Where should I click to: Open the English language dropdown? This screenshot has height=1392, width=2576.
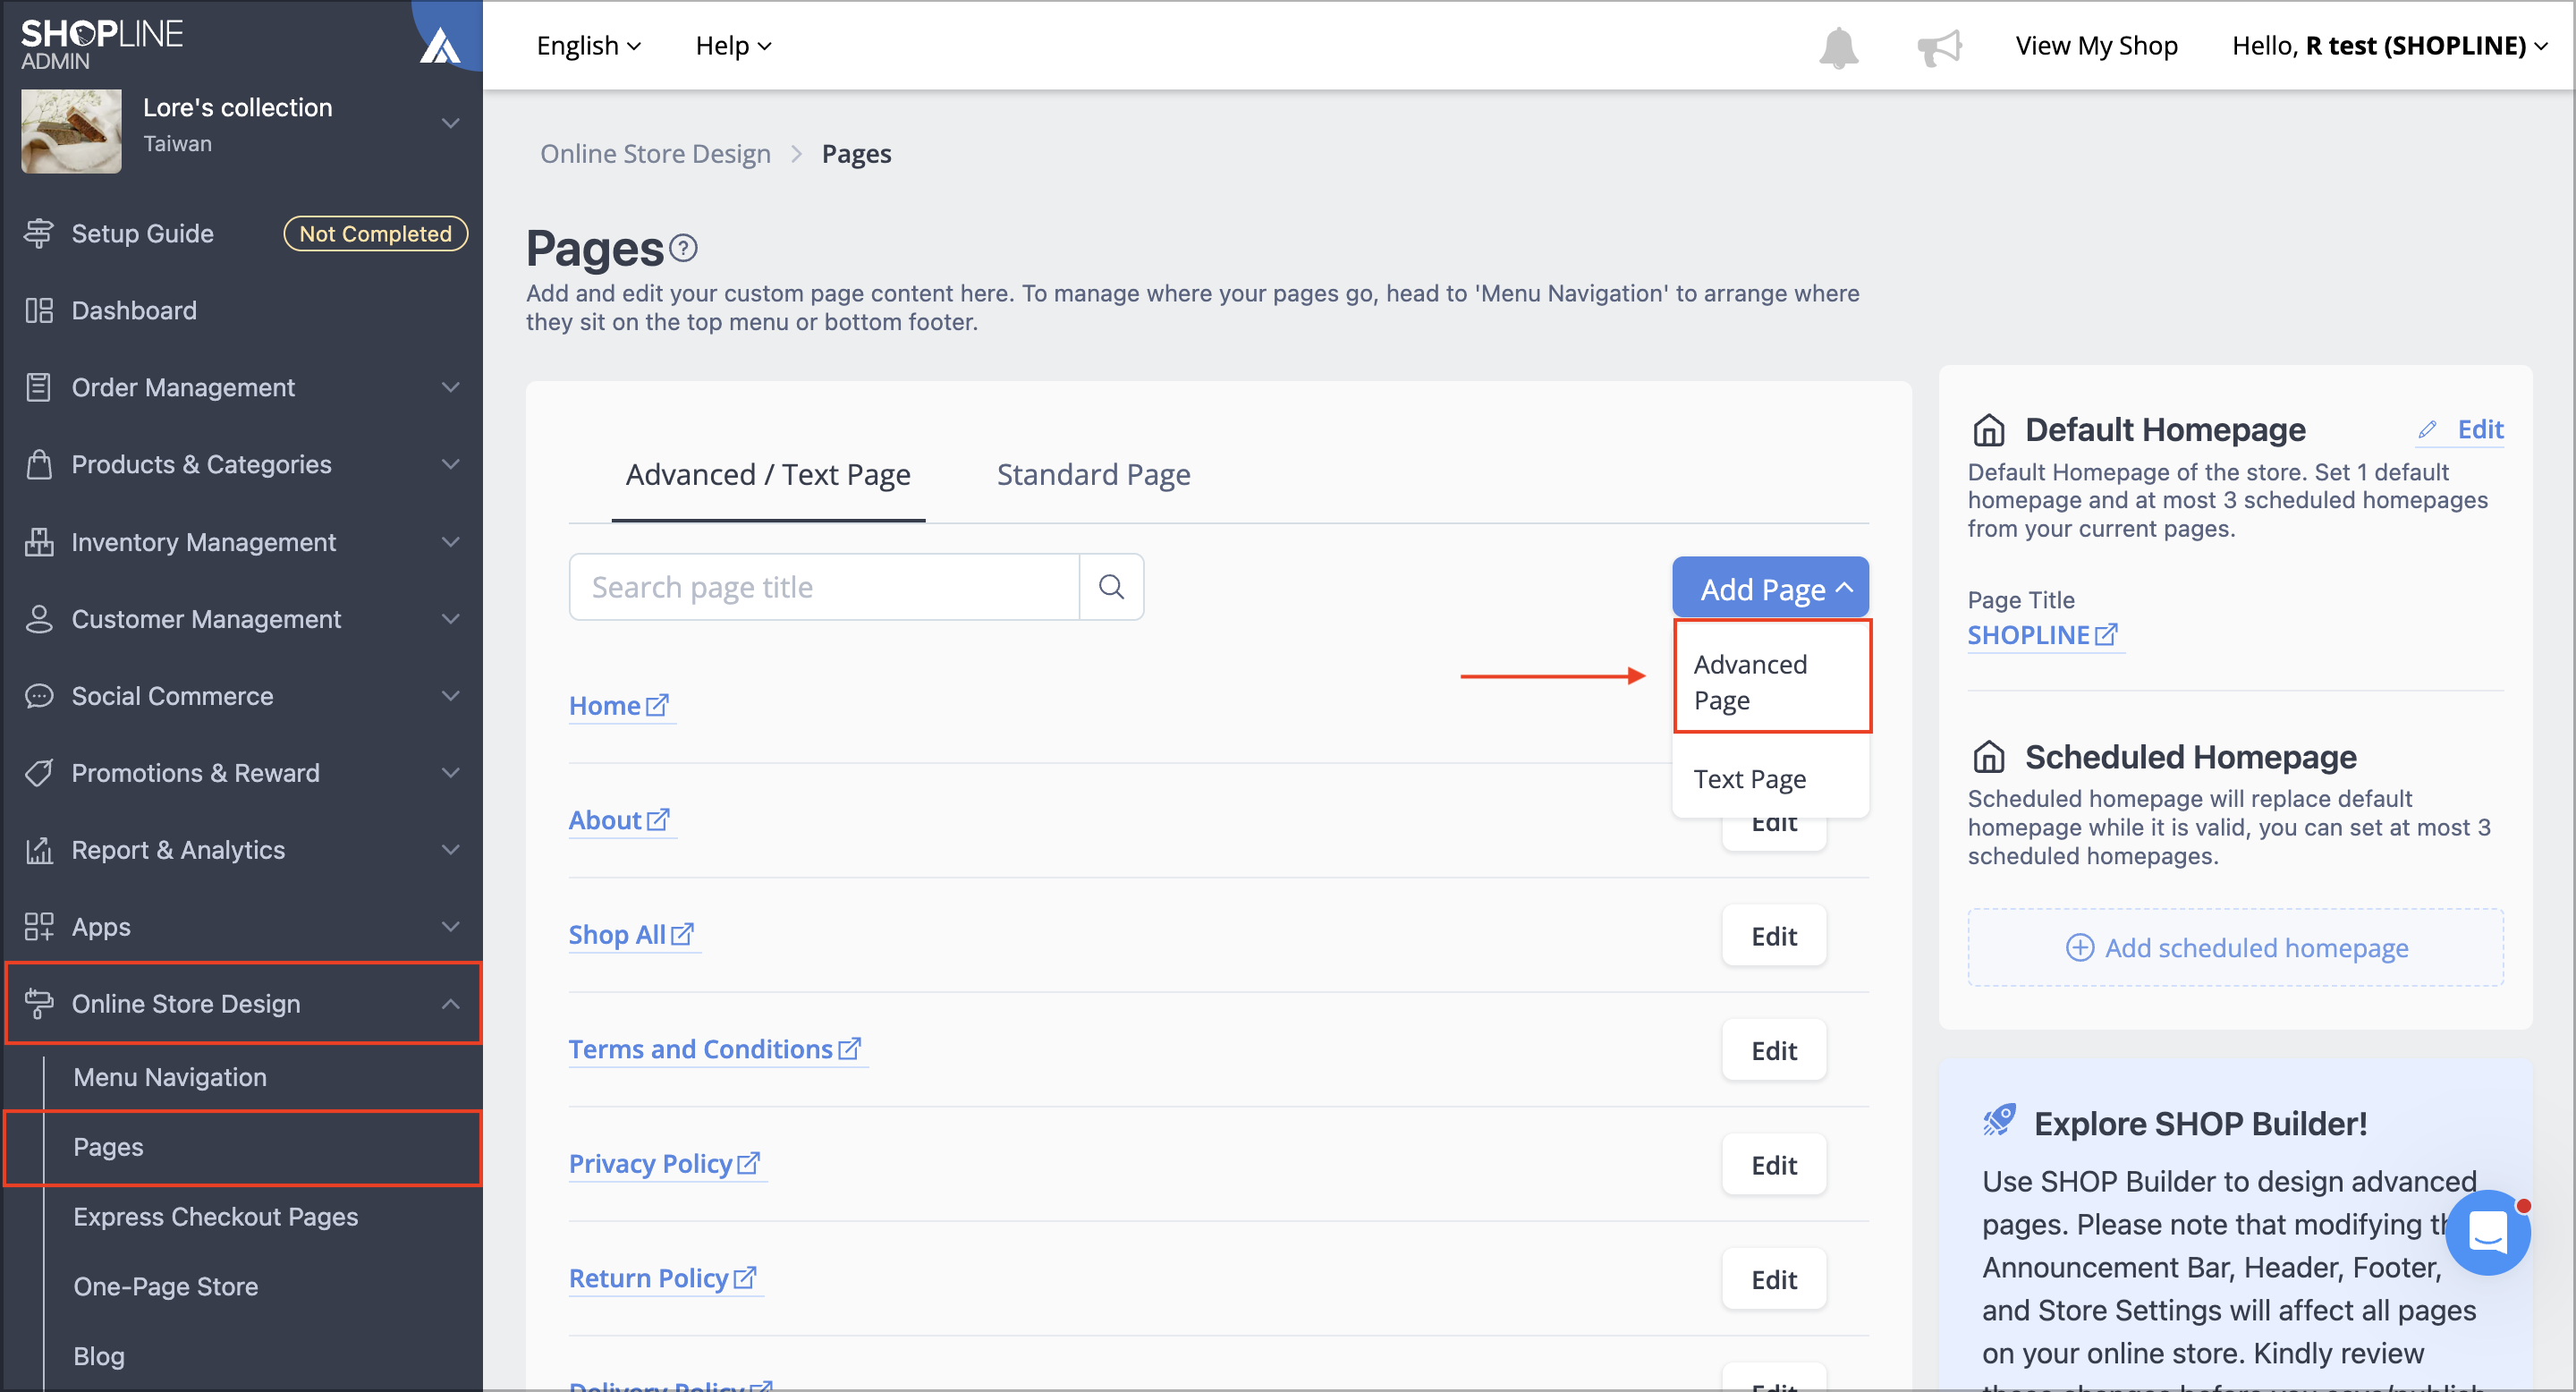[588, 46]
